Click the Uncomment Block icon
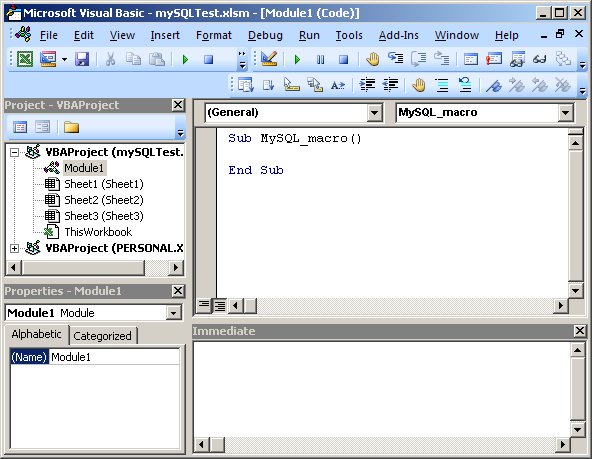The width and height of the screenshot is (592, 459). 465,85
